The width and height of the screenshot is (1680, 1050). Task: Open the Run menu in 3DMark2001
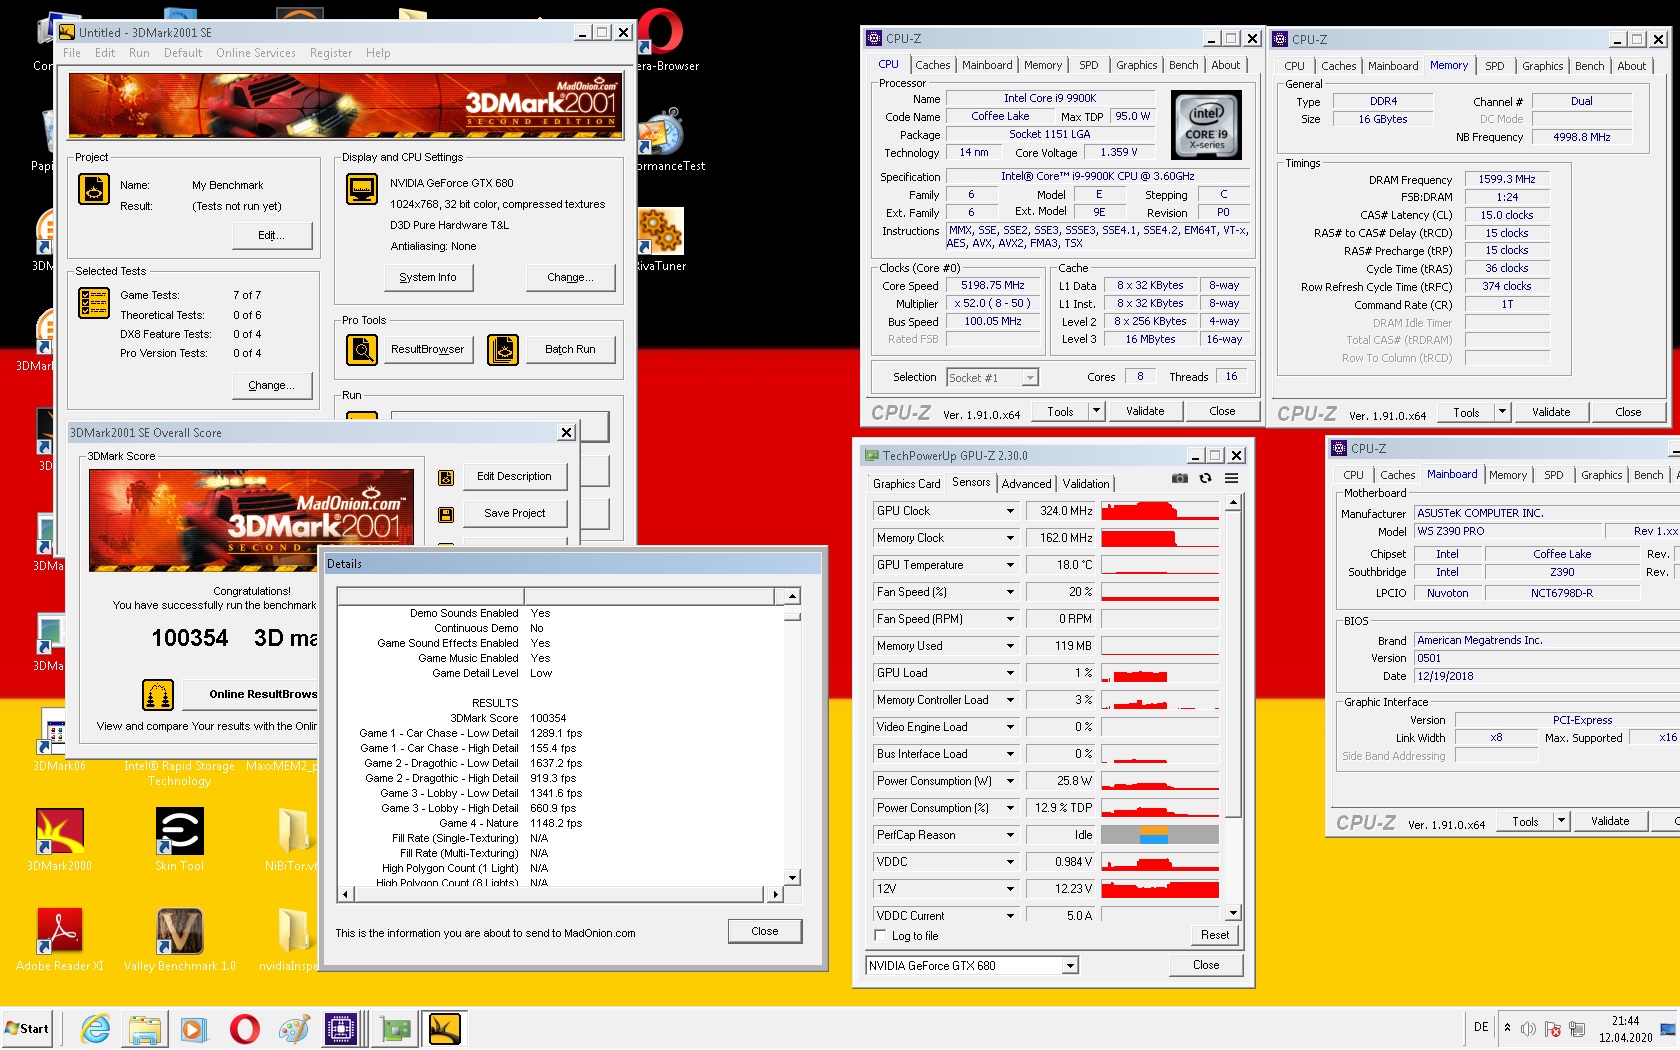pyautogui.click(x=139, y=53)
